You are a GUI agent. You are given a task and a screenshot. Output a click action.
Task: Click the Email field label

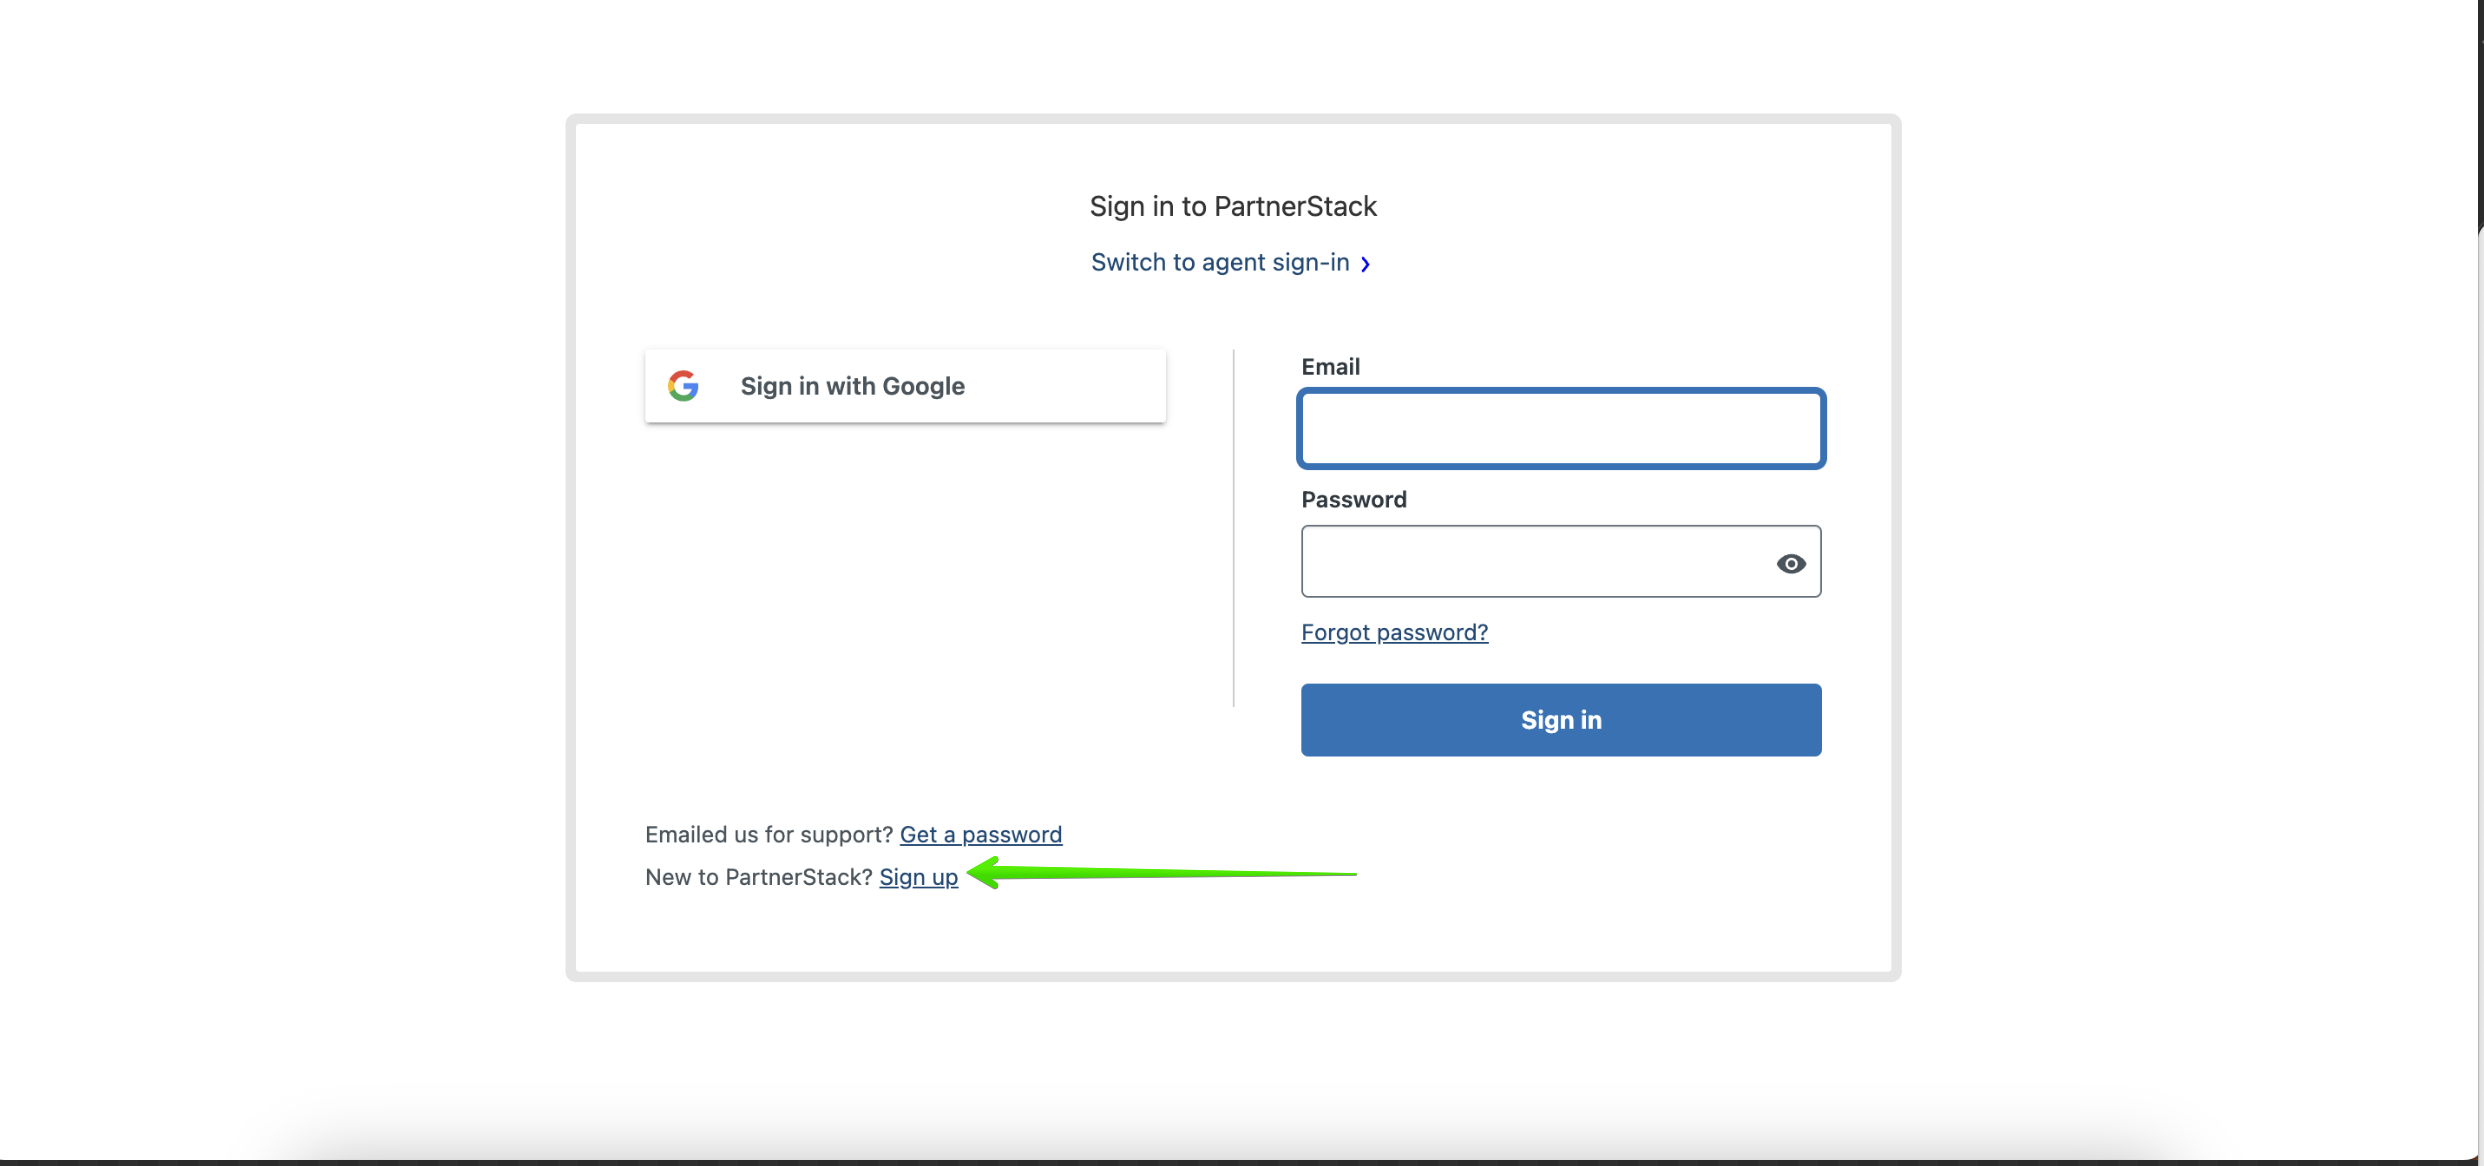click(1330, 366)
